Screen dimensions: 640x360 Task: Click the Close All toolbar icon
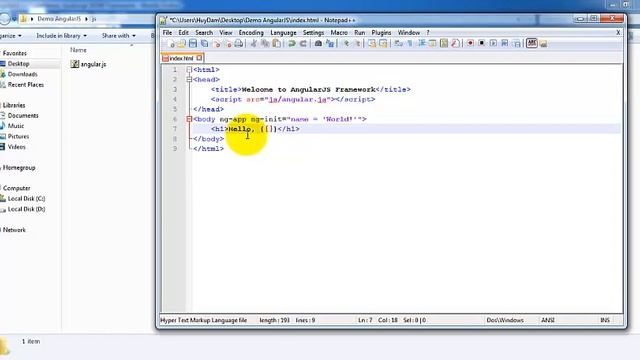(229, 43)
